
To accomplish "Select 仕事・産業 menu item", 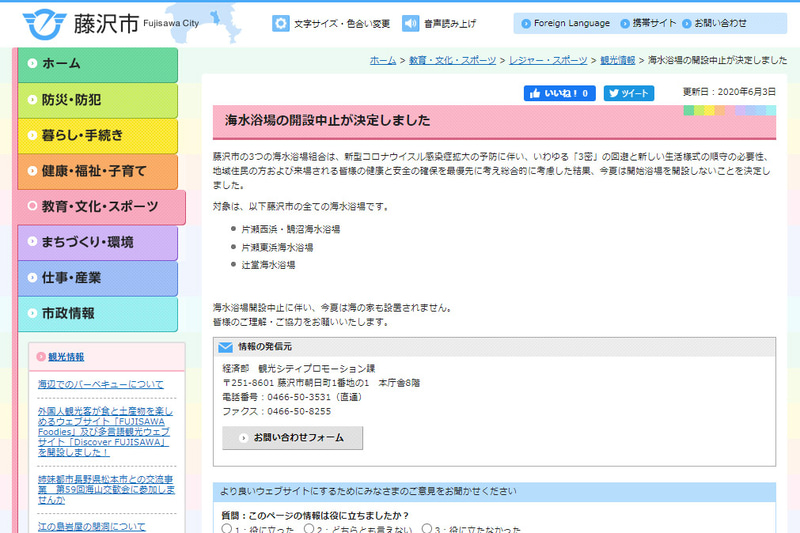I will click(x=97, y=278).
